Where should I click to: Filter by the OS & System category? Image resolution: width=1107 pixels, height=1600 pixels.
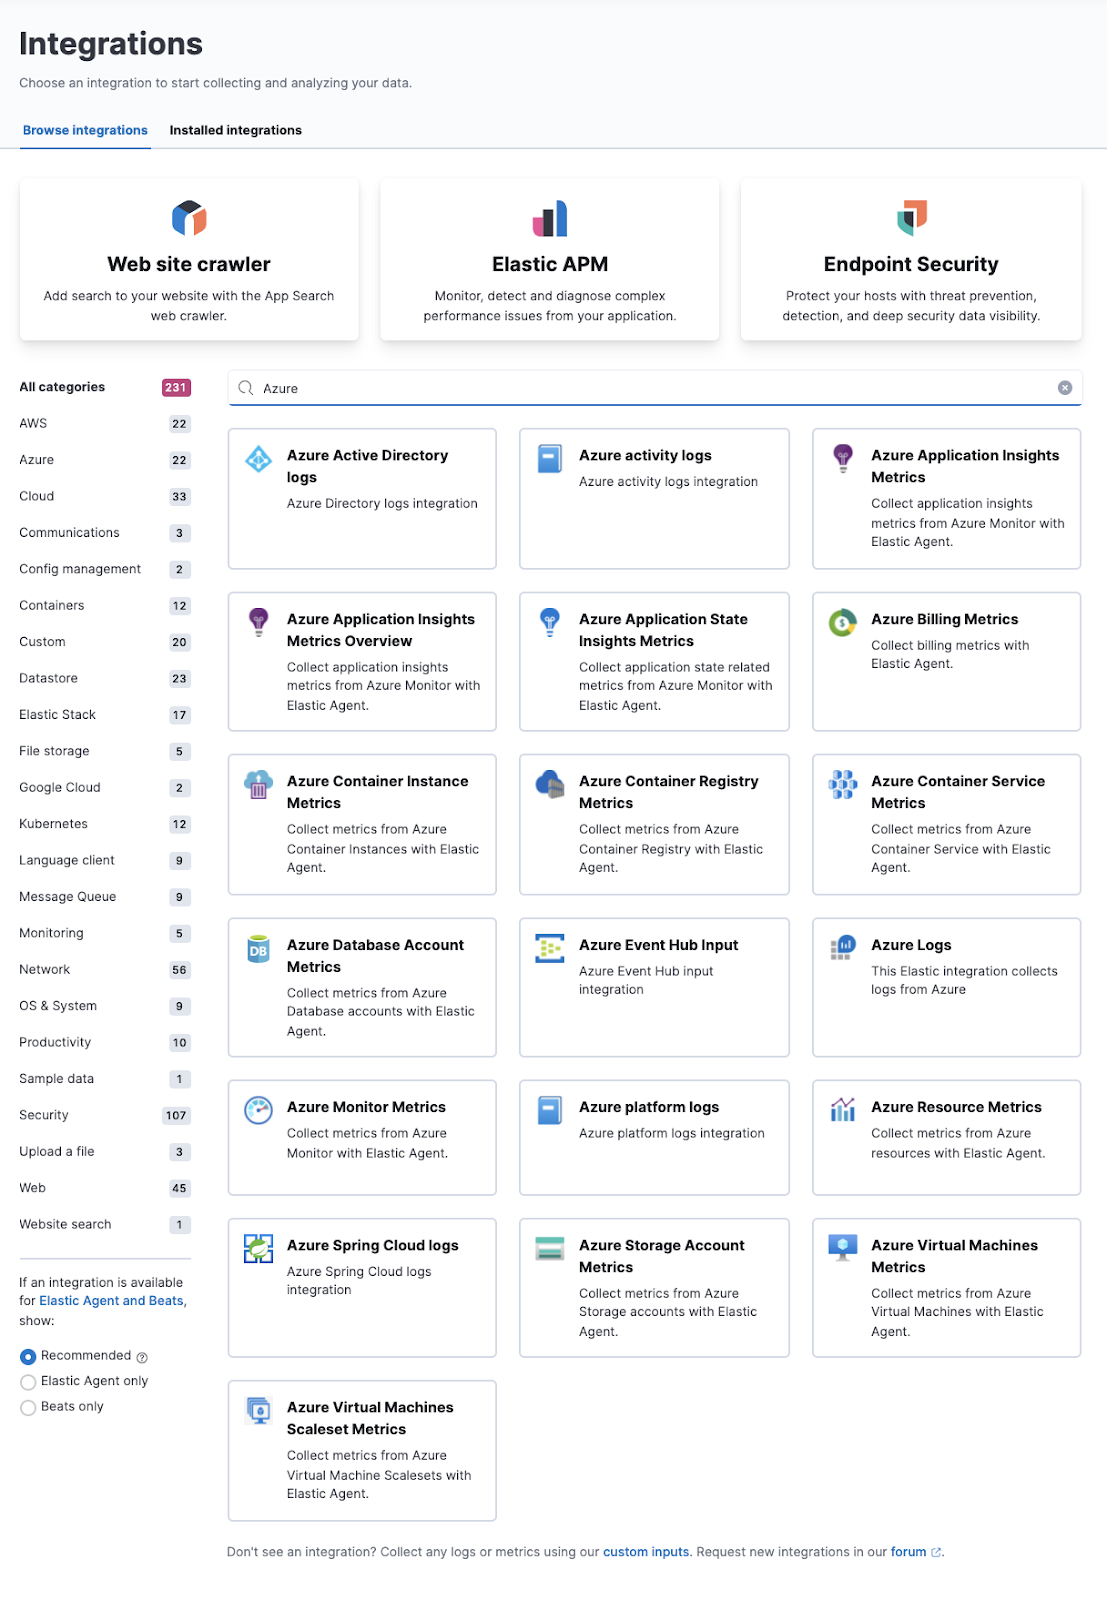pyautogui.click(x=105, y=1006)
